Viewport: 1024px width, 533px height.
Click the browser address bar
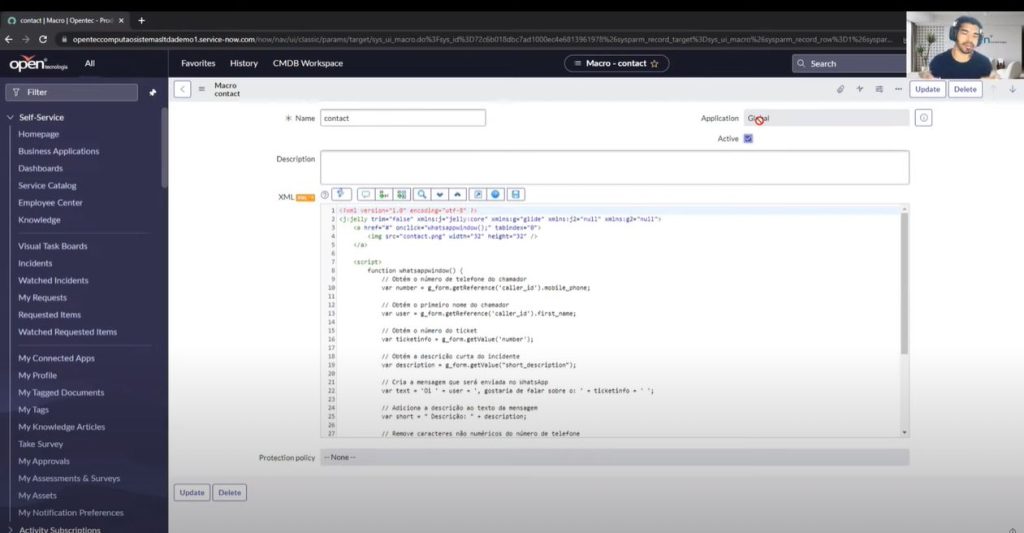[480, 39]
